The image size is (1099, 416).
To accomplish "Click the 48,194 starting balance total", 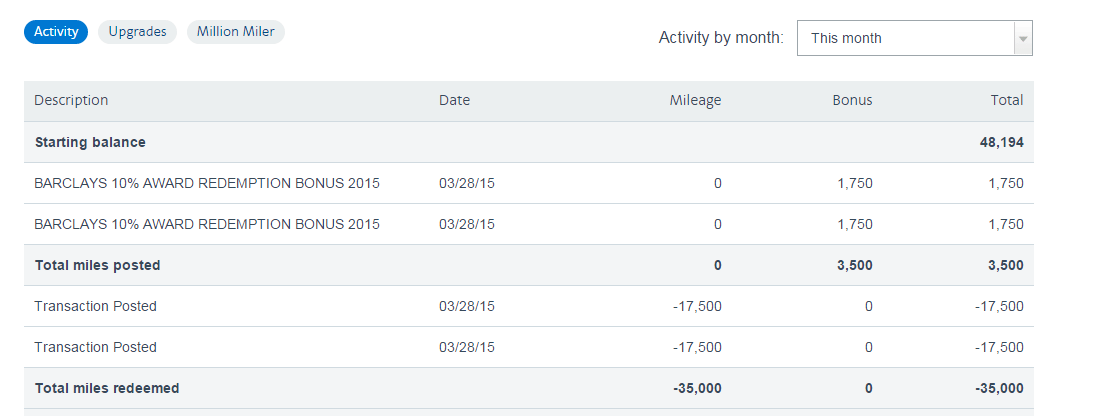I will [1001, 142].
